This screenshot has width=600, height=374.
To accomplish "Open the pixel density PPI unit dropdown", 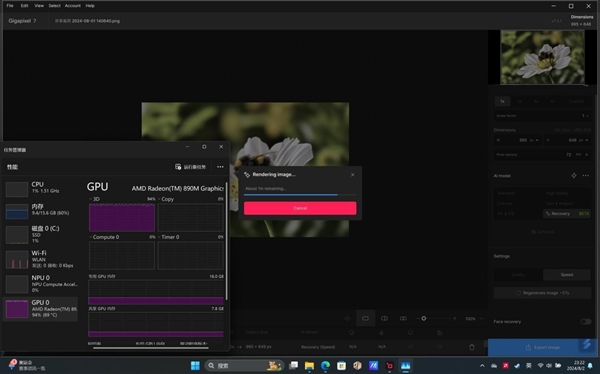I will click(582, 155).
